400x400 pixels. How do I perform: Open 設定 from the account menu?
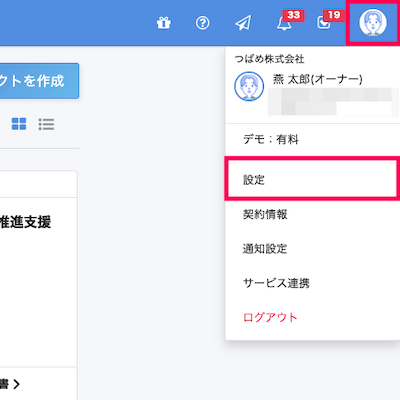click(x=312, y=180)
